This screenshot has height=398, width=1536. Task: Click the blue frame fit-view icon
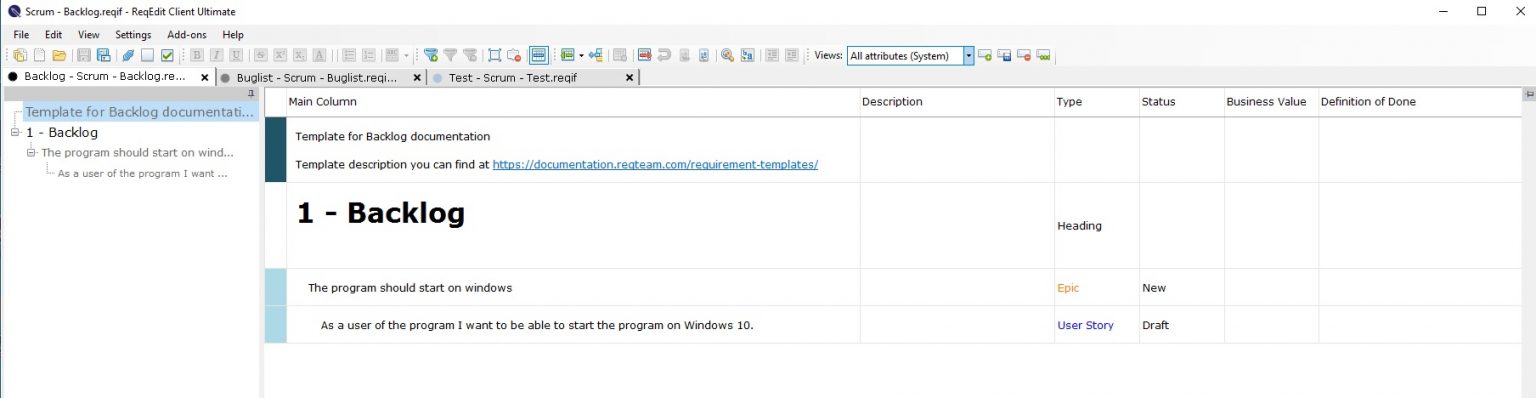[494, 55]
